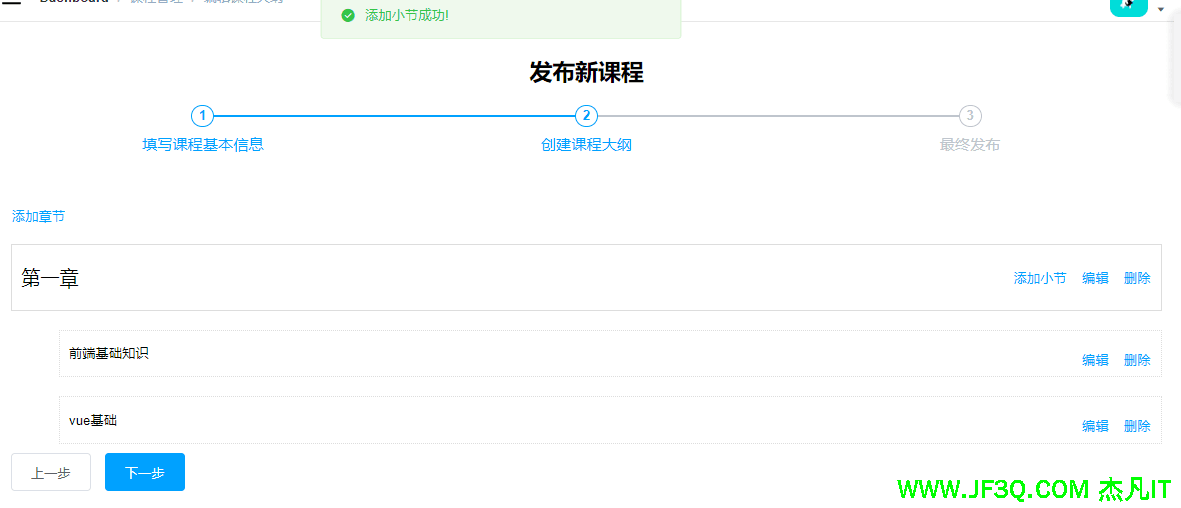This screenshot has width=1181, height=508.
Task: Click the hamburger sidebar toggle icon
Action: click(x=12, y=4)
